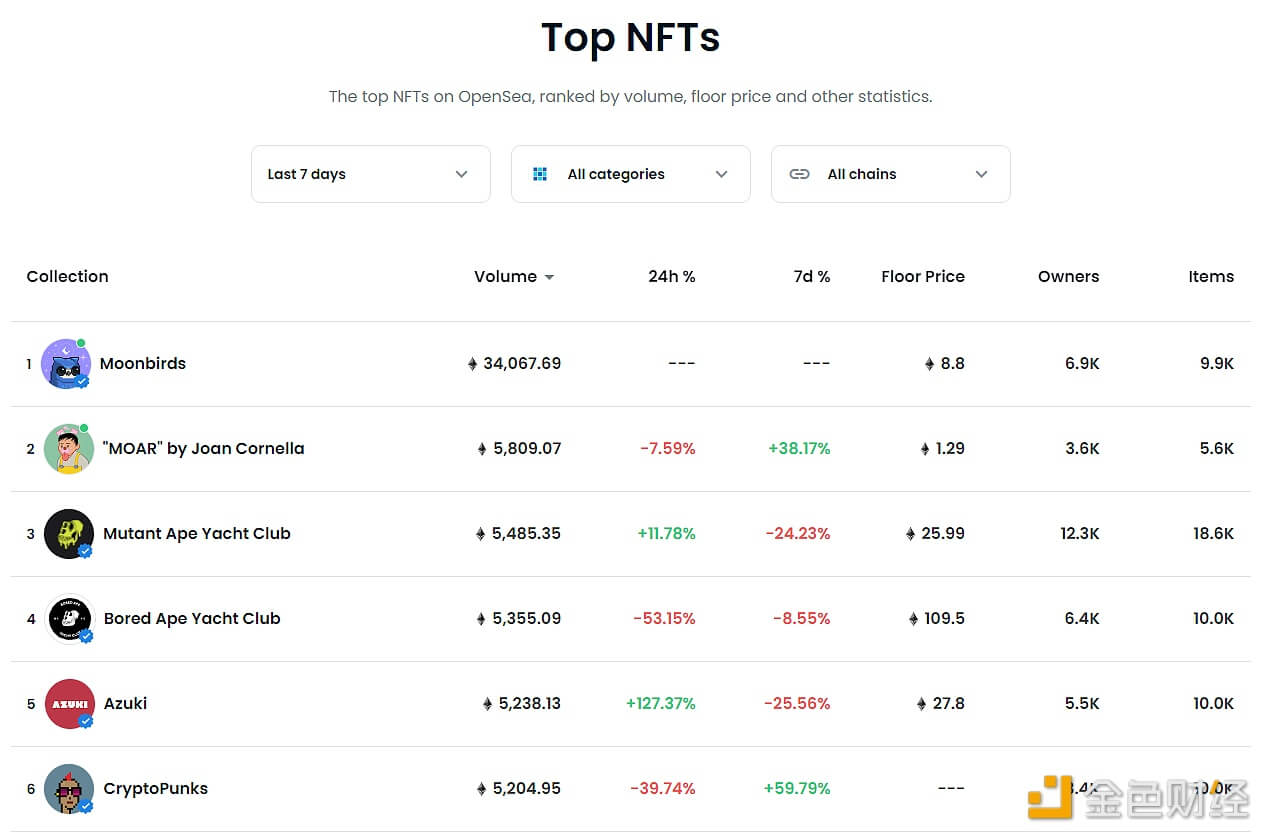Open Mutant Ape Yacht Club collection link
This screenshot has height=832, width=1262.
197,534
